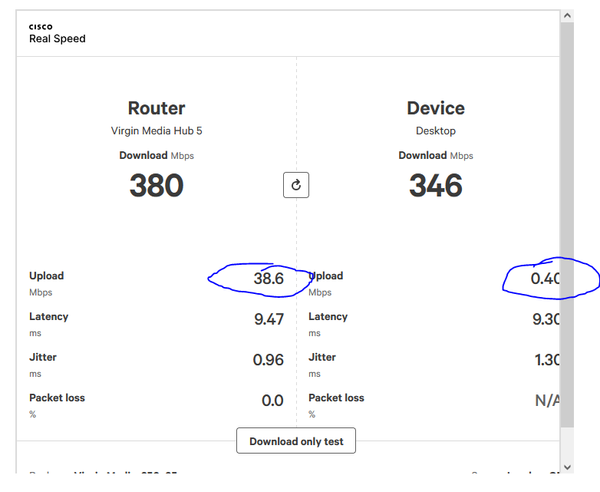Viewport: 600px width, 492px height.
Task: Click the circled device upload value 0.40
Action: tap(545, 279)
